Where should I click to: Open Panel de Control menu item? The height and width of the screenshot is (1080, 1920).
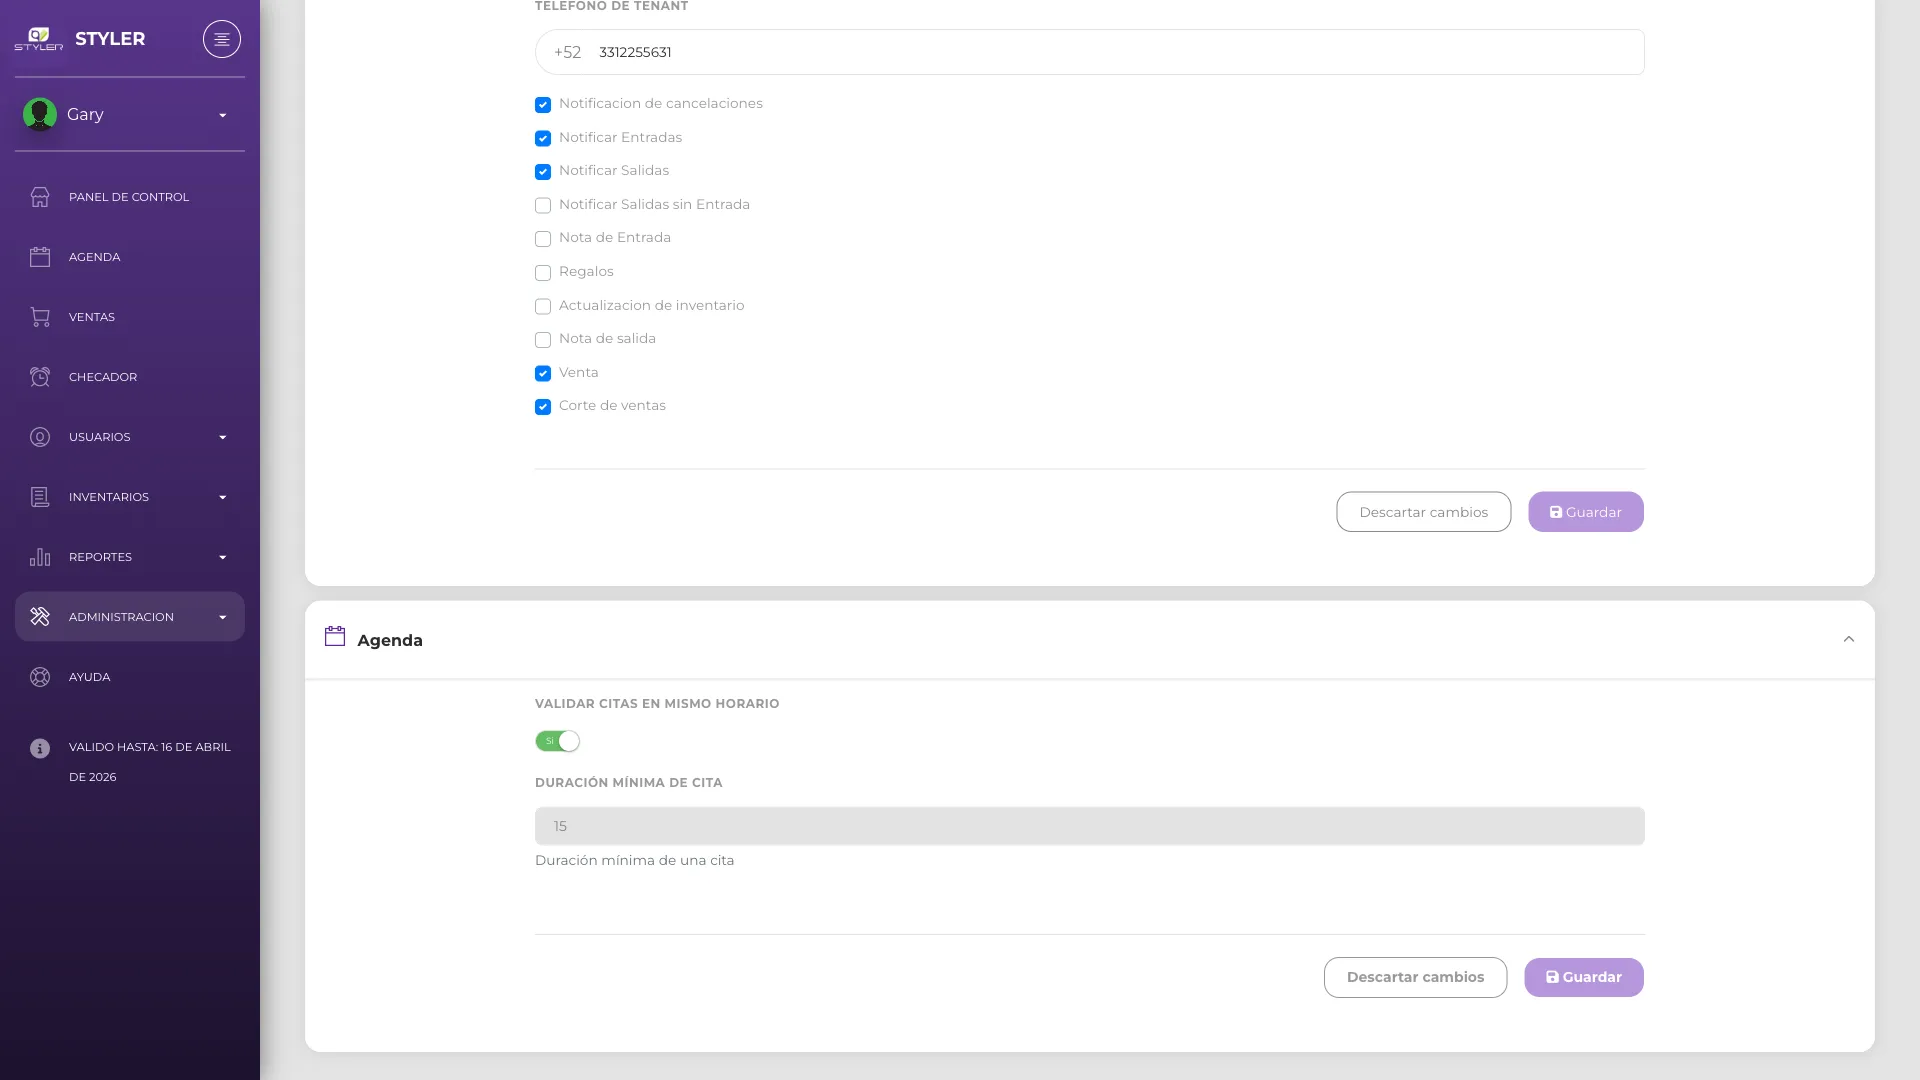click(130, 197)
